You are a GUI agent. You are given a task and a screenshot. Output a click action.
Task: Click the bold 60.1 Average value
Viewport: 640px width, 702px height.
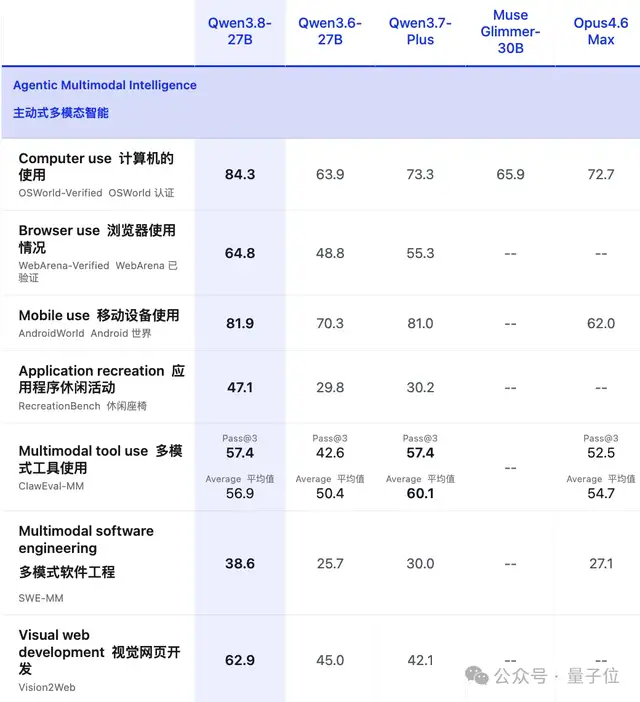pos(420,493)
